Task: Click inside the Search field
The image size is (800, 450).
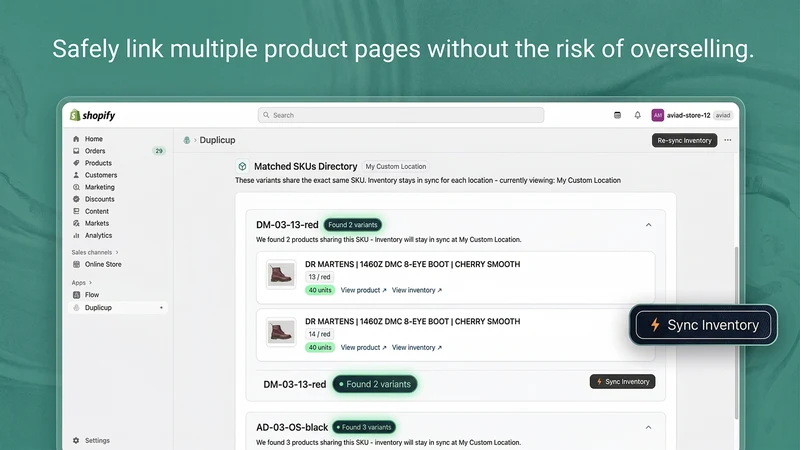Action: point(401,115)
